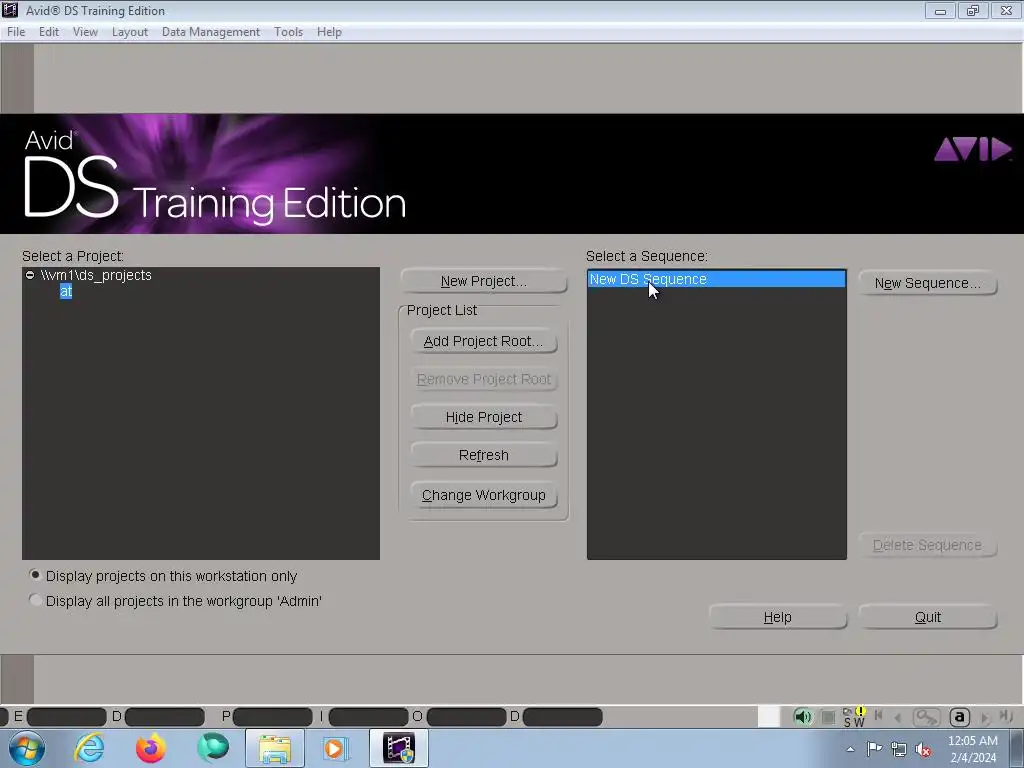This screenshot has width=1024, height=768.
Task: Click Add Project Root... button
Action: (x=484, y=341)
